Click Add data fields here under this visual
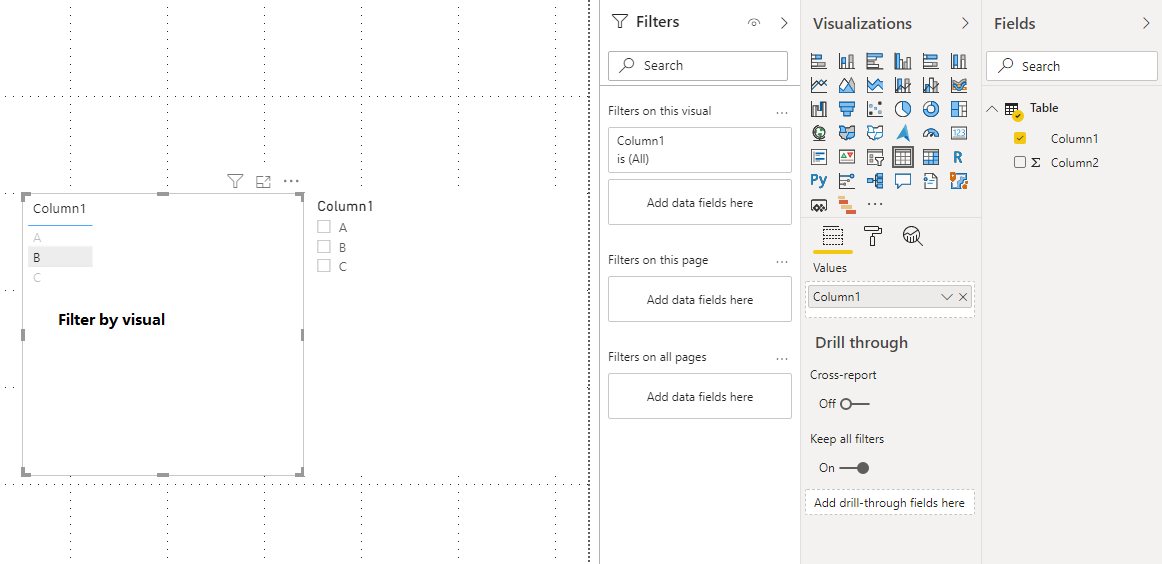The height and width of the screenshot is (564, 1162). (700, 202)
